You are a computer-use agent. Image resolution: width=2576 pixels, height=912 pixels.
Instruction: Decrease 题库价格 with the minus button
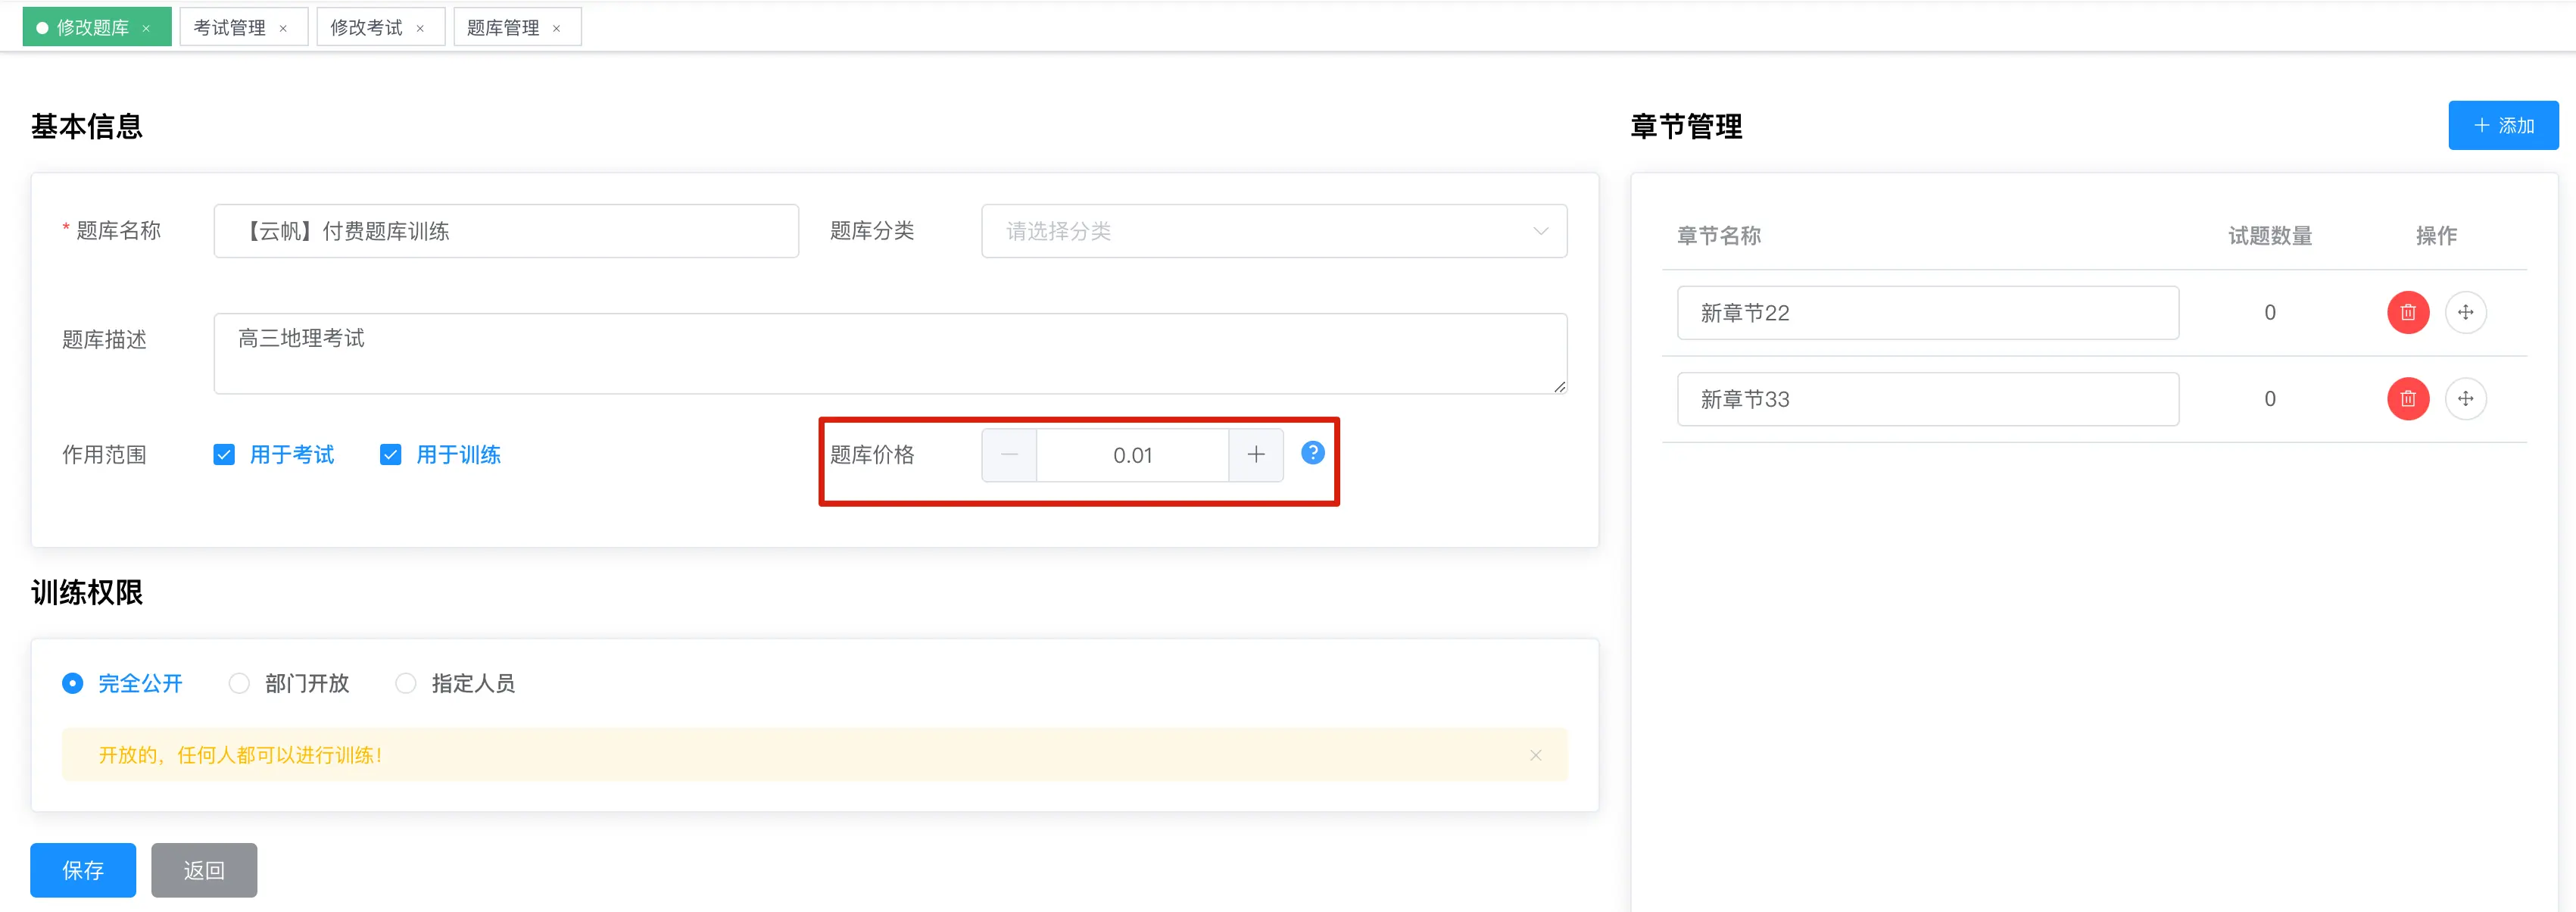click(x=1009, y=455)
